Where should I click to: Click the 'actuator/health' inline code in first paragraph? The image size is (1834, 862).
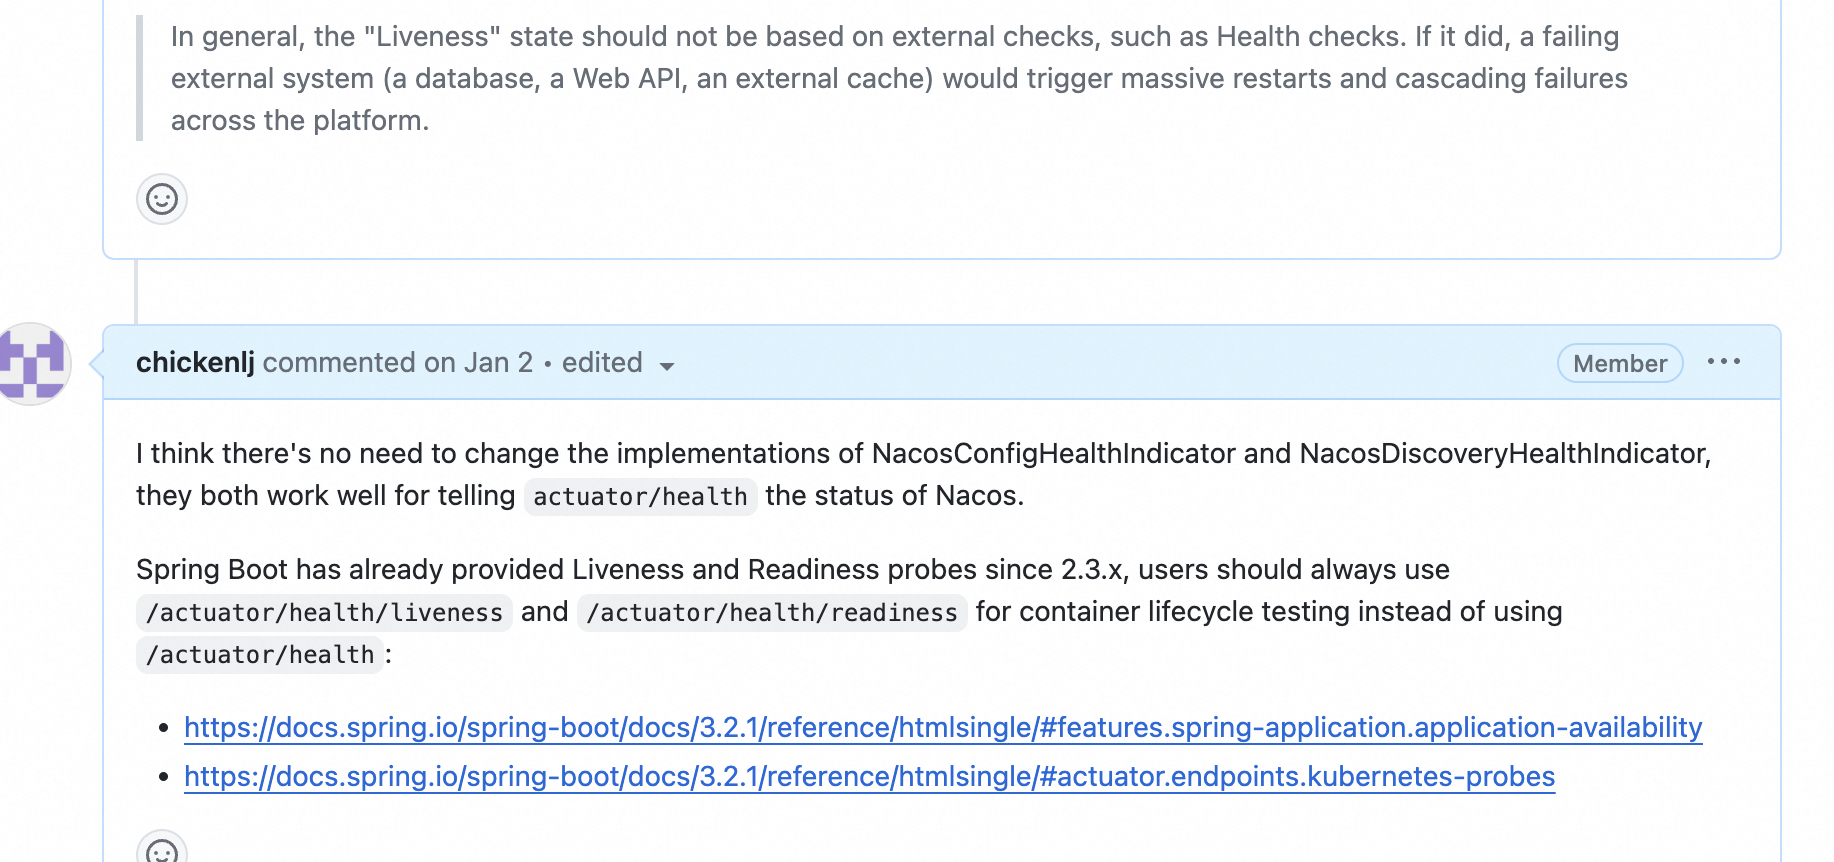click(640, 496)
